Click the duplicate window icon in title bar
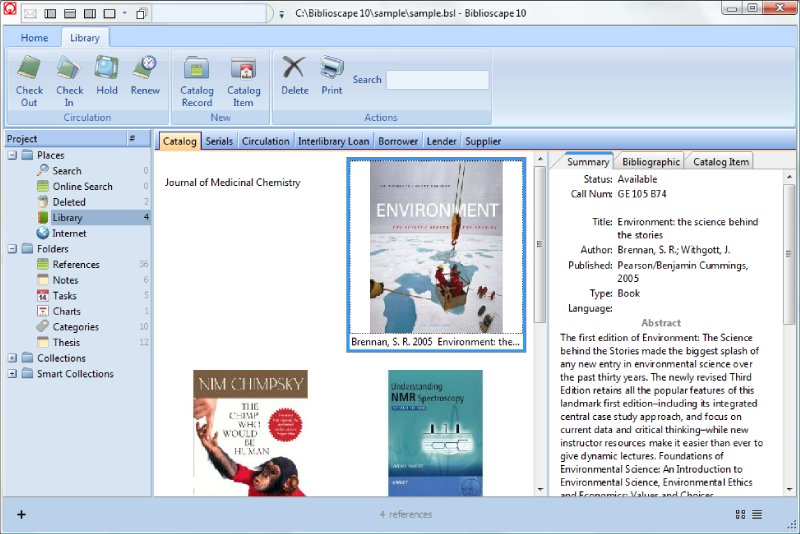The width and height of the screenshot is (800, 534). pos(141,13)
